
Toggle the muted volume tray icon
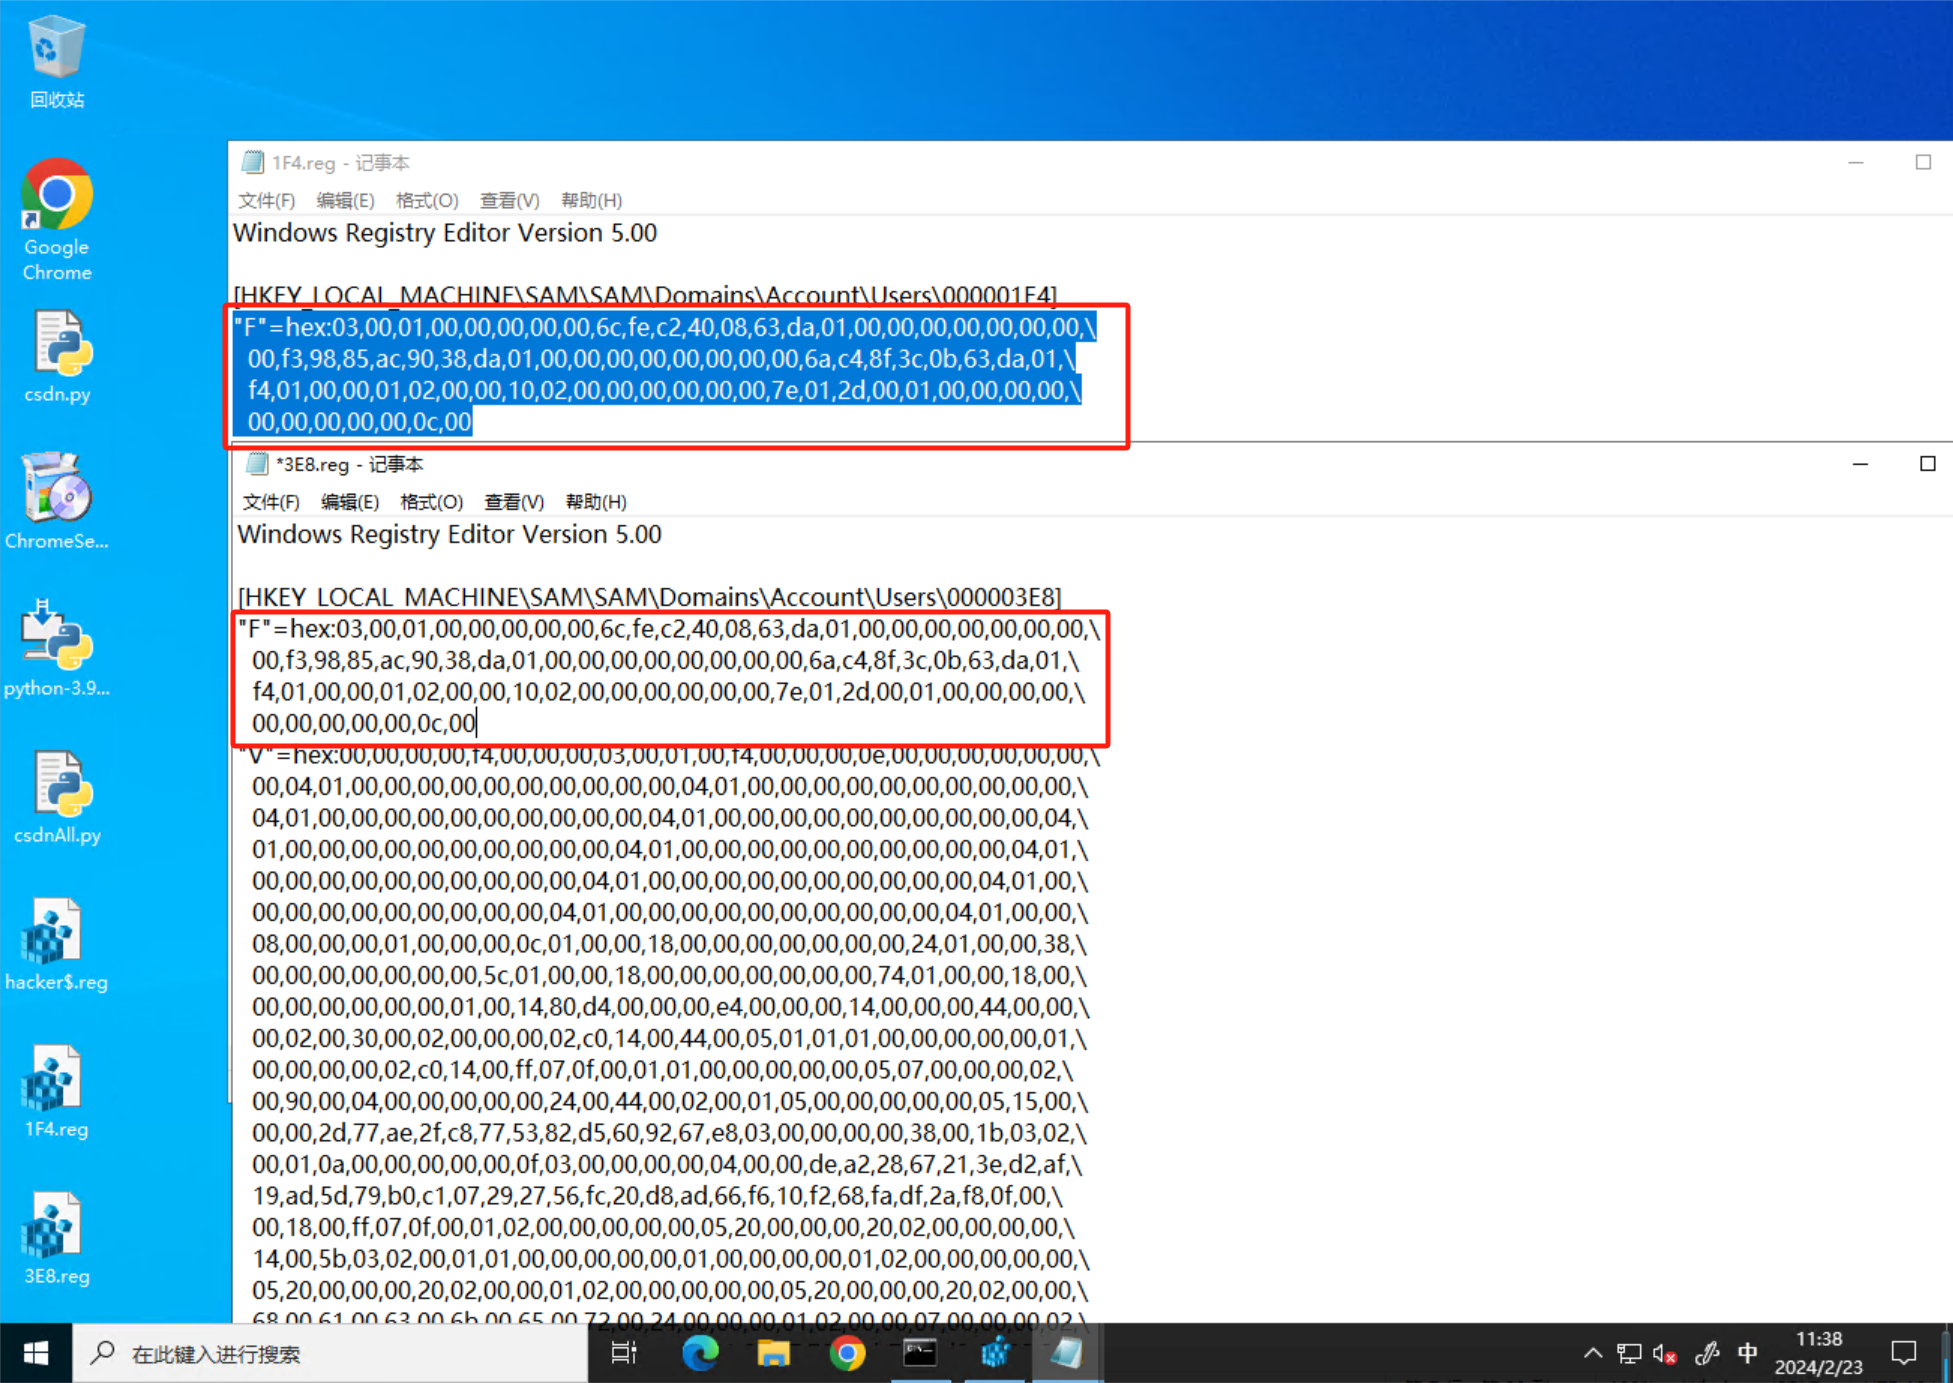click(x=1665, y=1353)
